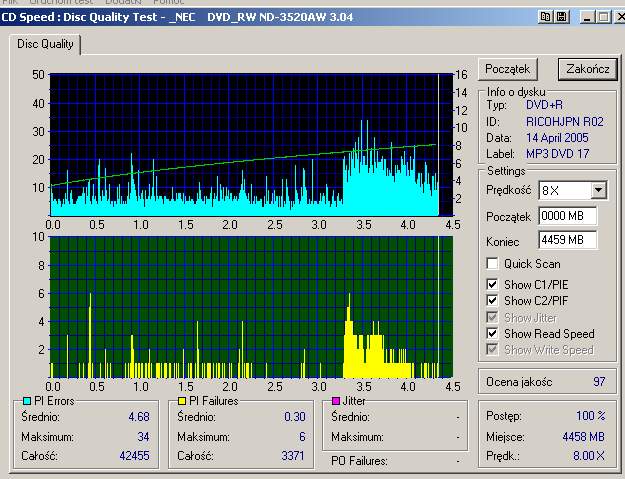Click the floppy disk save icon in title bar
The image size is (625, 479).
[x=562, y=17]
